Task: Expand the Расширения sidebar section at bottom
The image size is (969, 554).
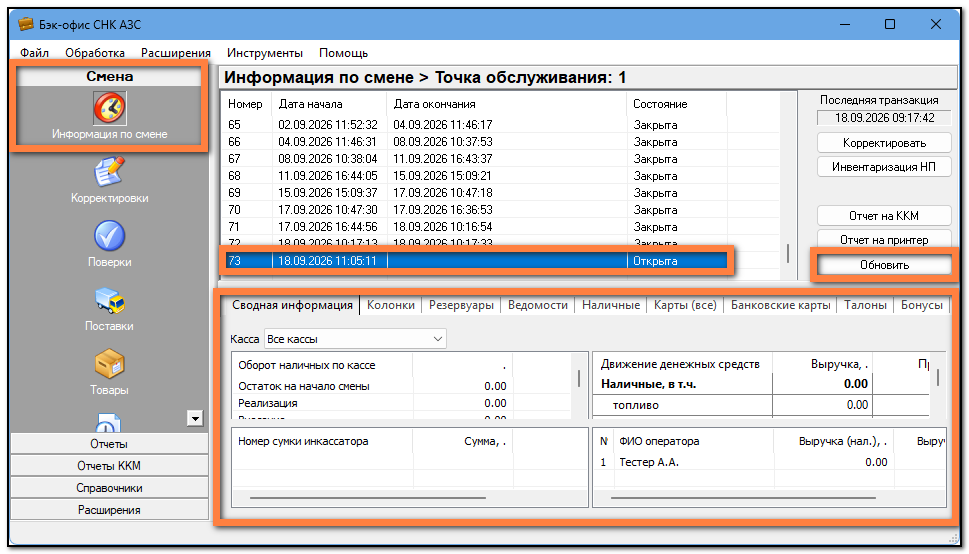Action: click(x=109, y=510)
